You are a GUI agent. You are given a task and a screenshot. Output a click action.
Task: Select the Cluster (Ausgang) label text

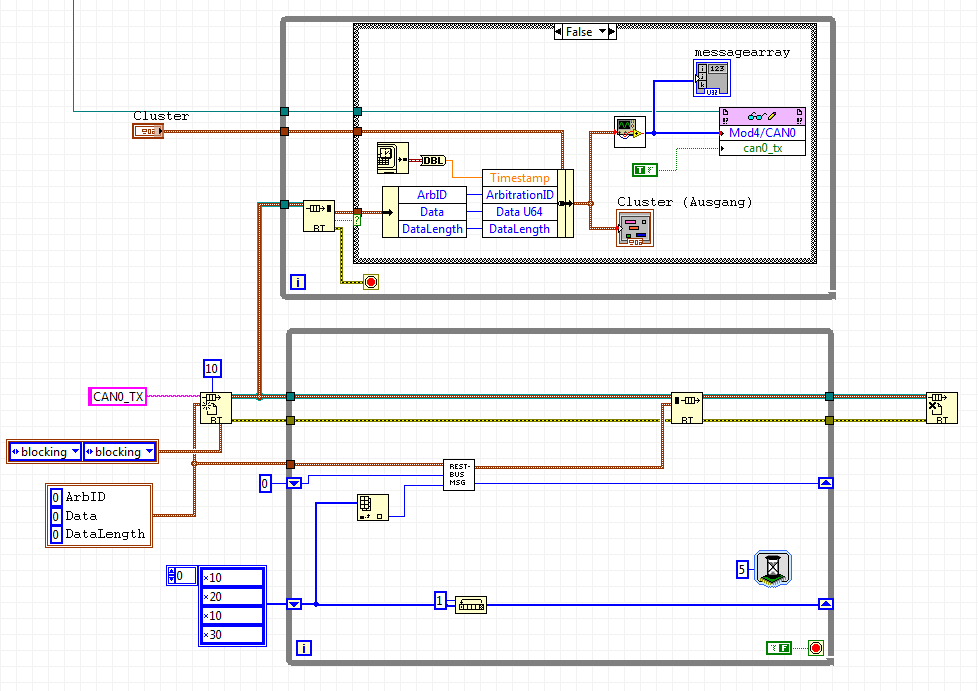[684, 202]
